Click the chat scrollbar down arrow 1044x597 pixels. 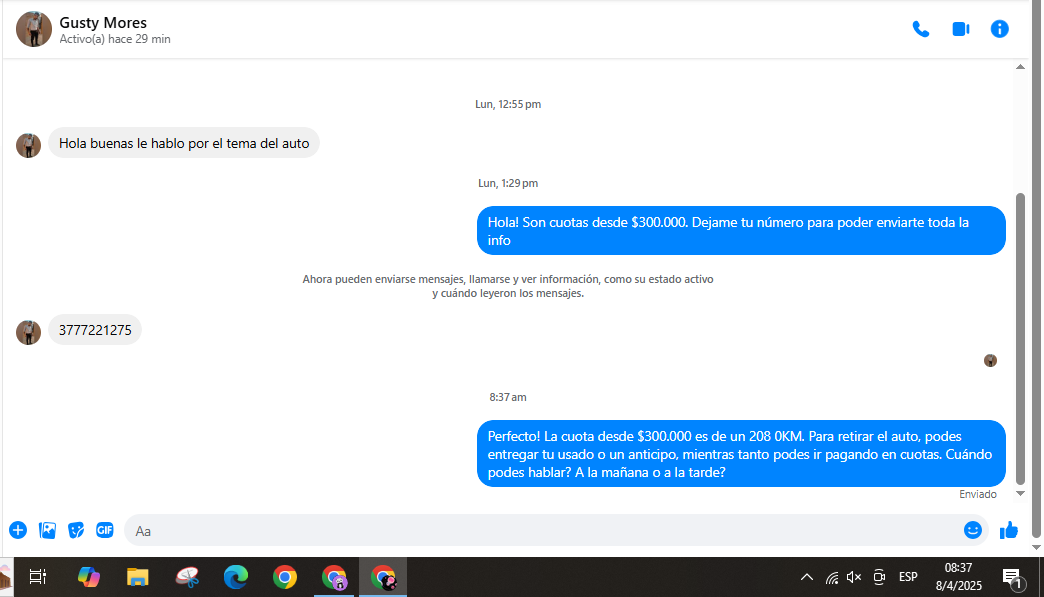pos(1020,493)
